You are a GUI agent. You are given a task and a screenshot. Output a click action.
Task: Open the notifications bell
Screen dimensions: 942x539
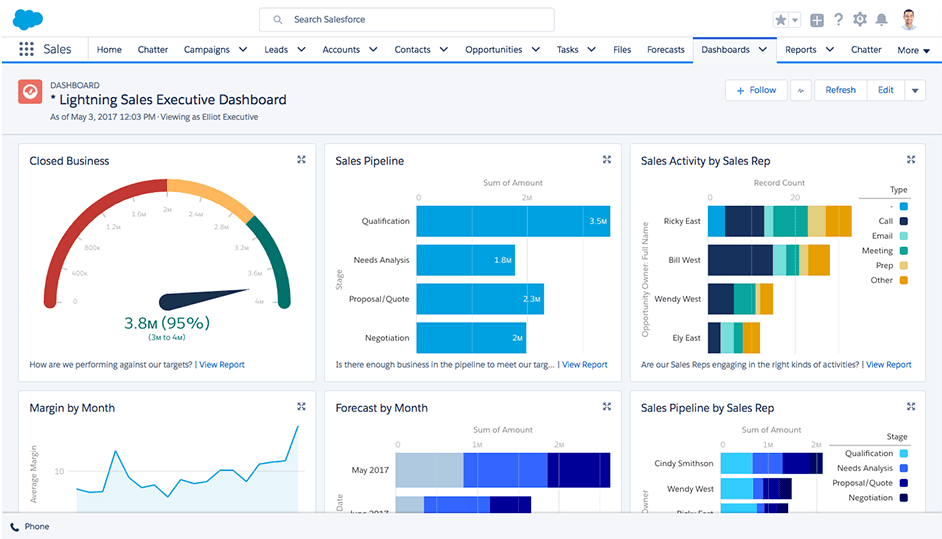pos(881,20)
